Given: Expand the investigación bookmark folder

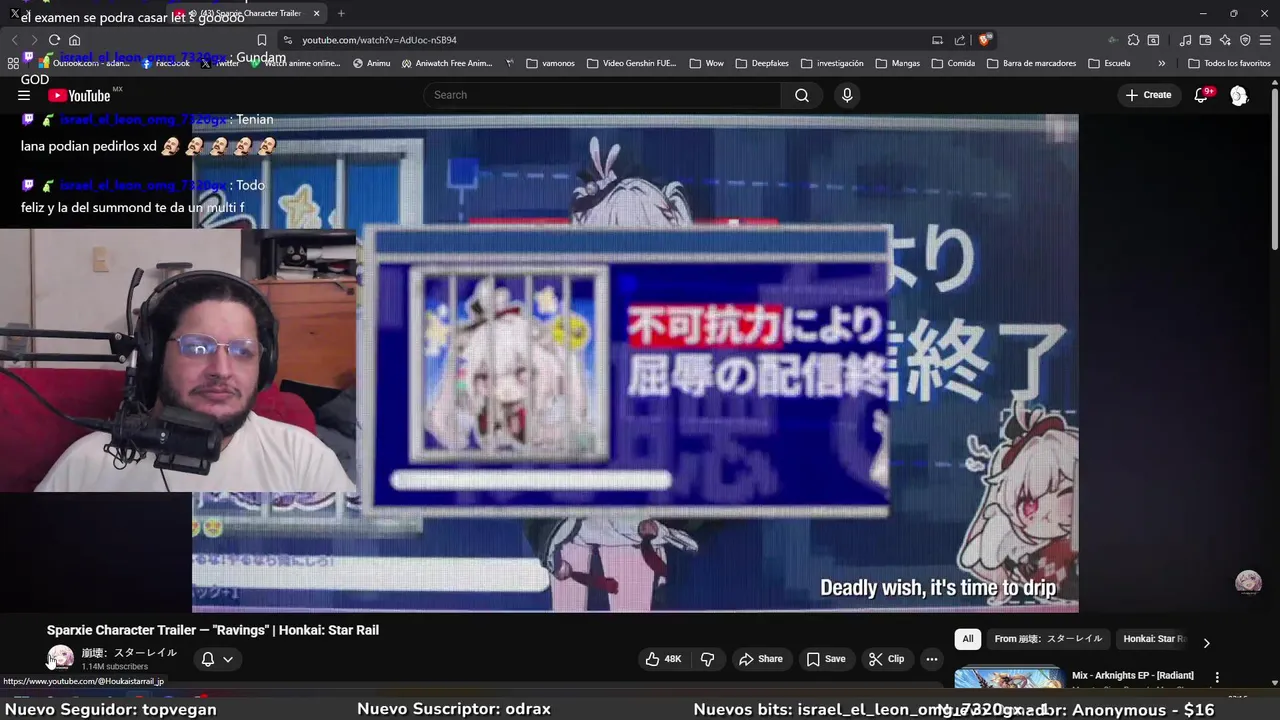Looking at the screenshot, I should pos(832,63).
